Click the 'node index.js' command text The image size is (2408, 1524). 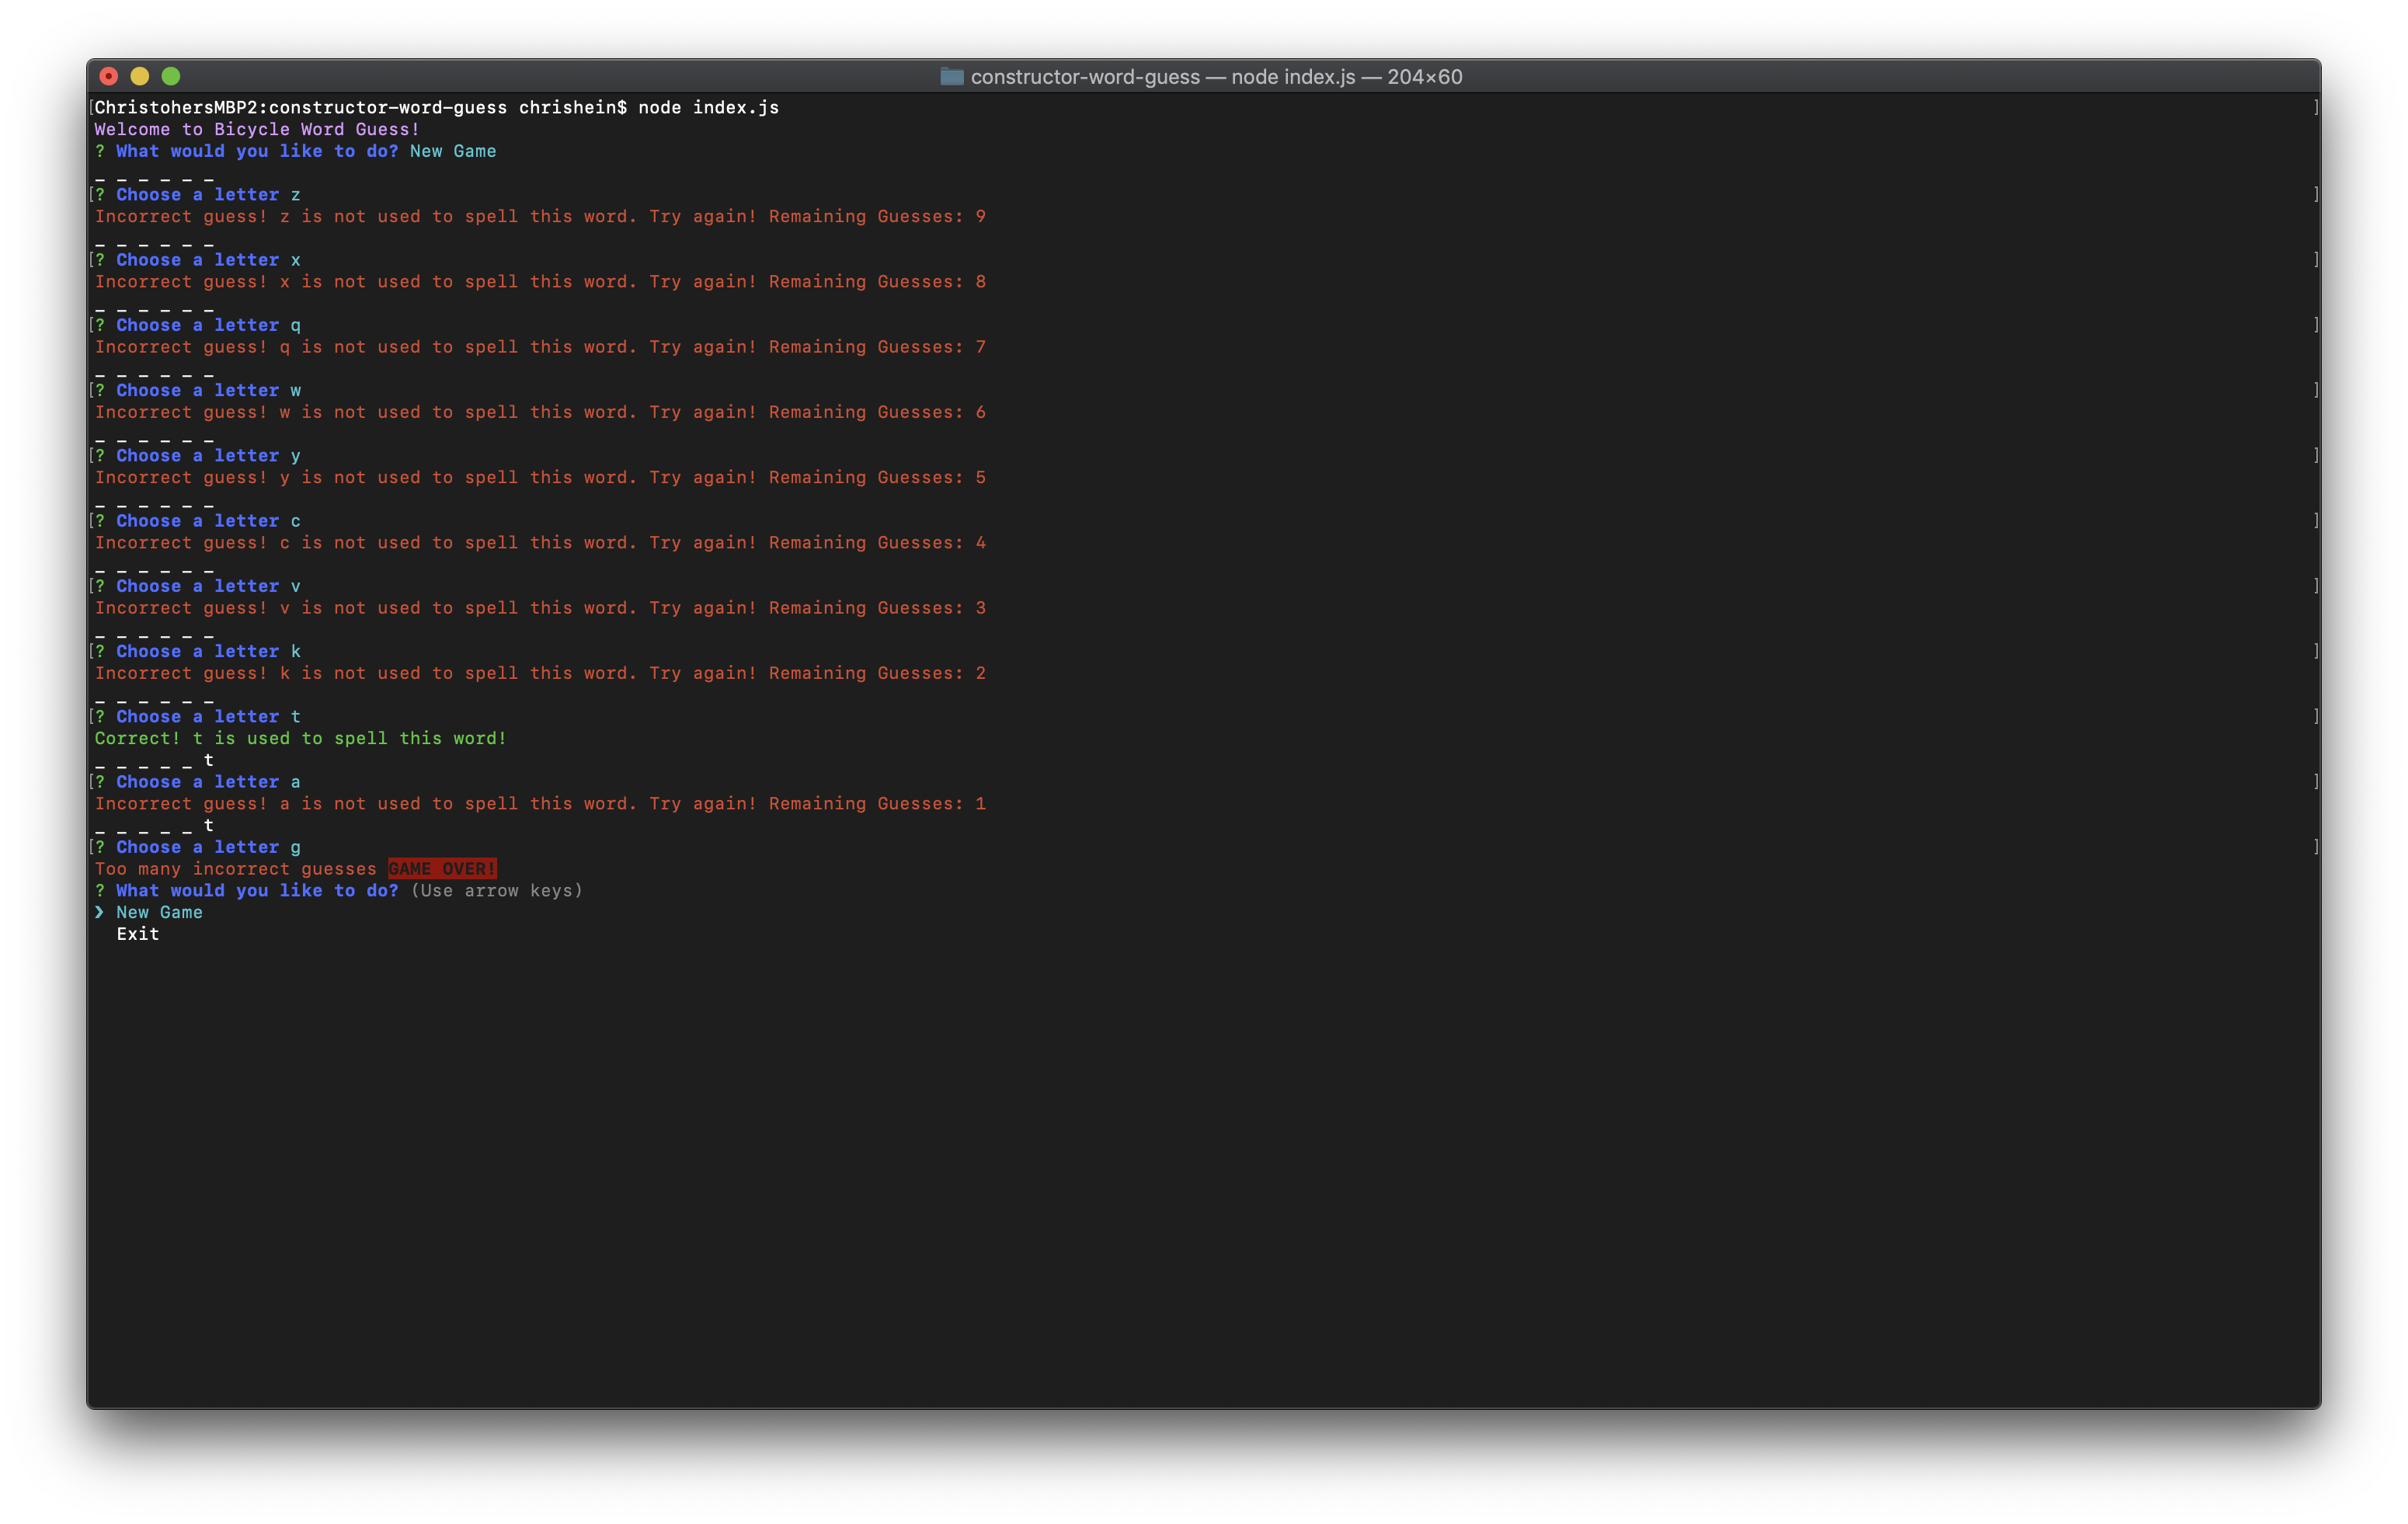[708, 107]
